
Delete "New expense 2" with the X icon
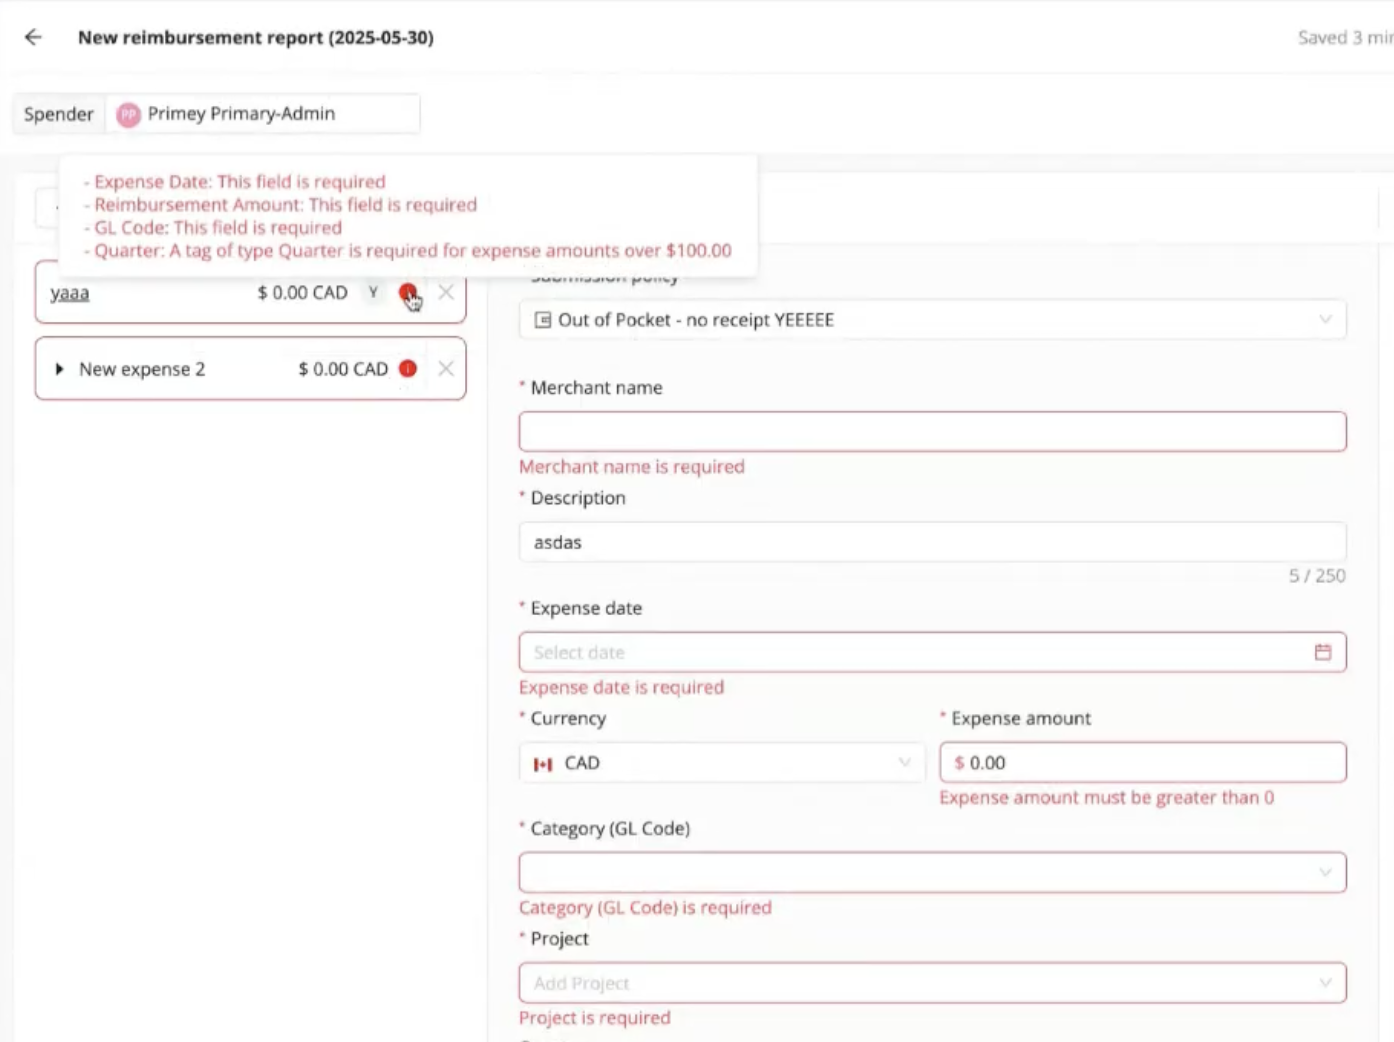click(446, 368)
